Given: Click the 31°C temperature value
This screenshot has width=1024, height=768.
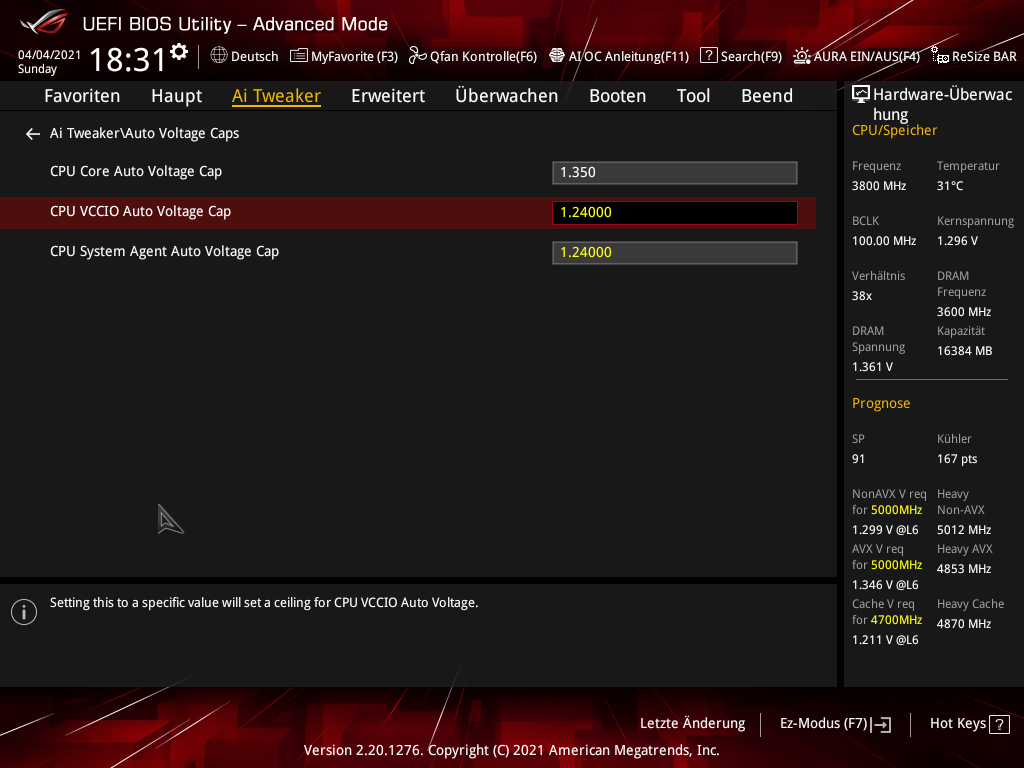Looking at the screenshot, I should 950,186.
